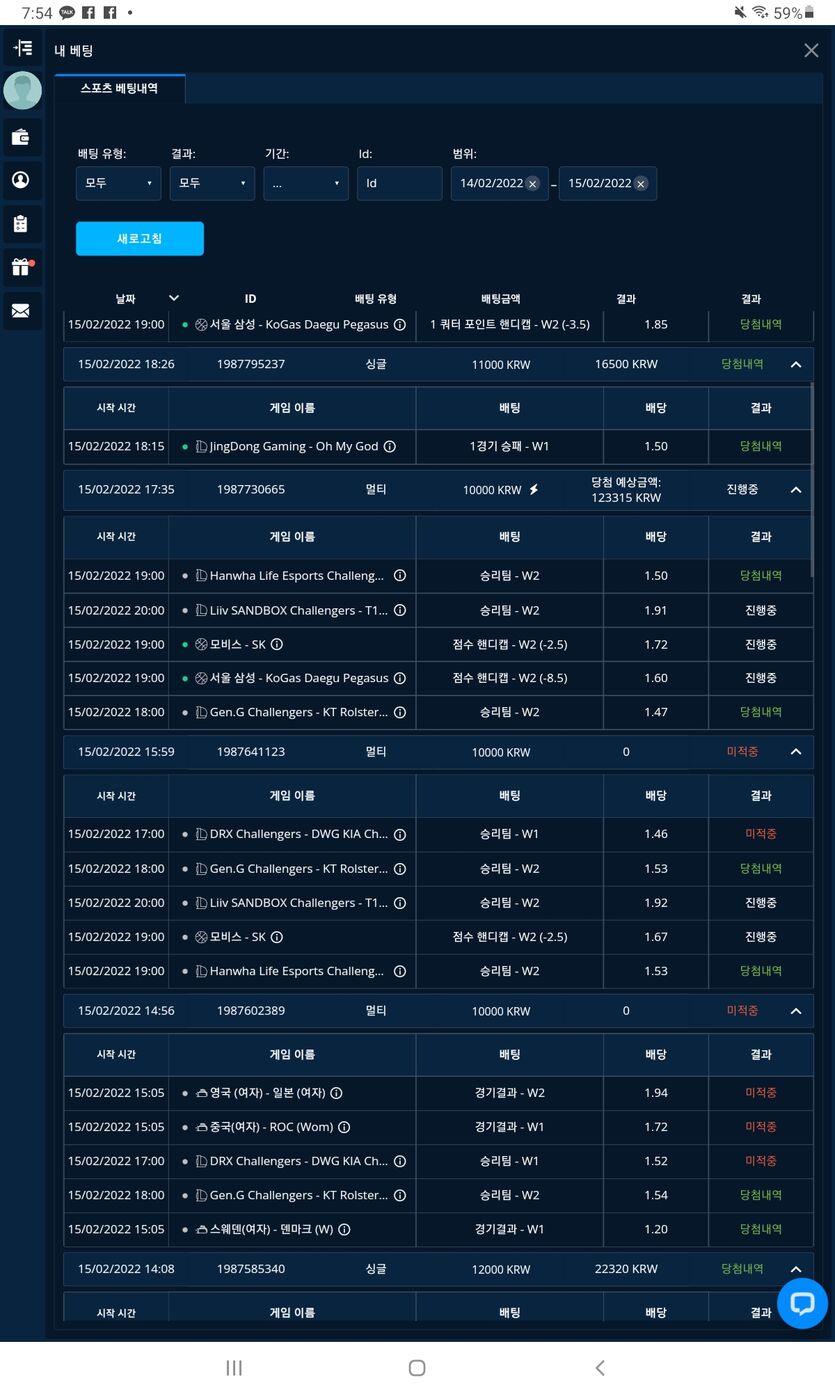The height and width of the screenshot is (1392, 835).
Task: Show info for 모비스 - SK with odds 1.72
Action: pos(277,644)
